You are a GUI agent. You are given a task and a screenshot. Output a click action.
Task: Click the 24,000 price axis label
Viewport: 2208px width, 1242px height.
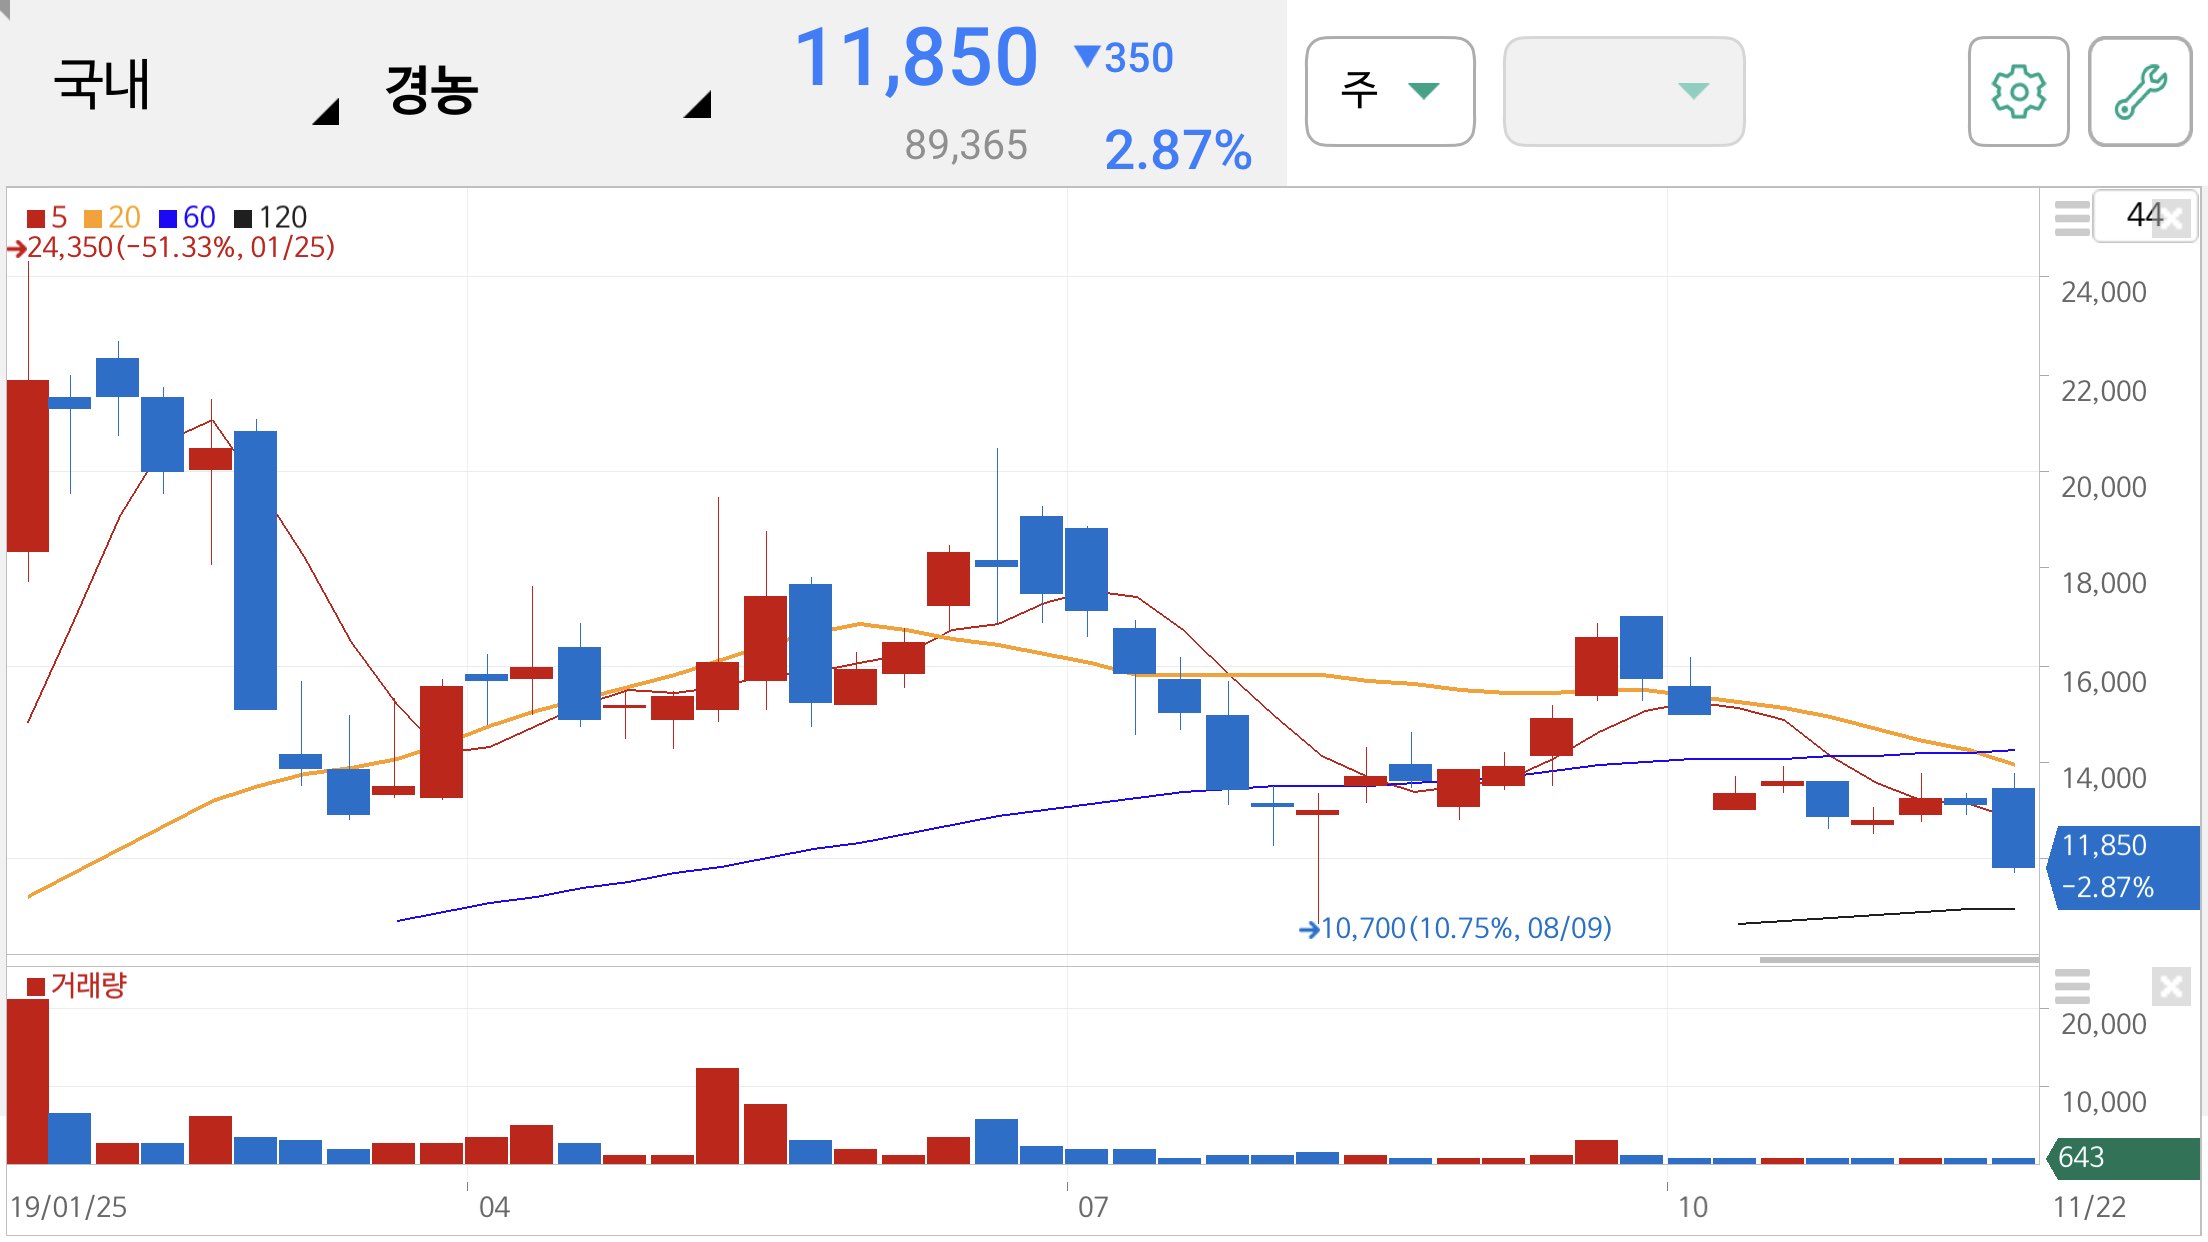(2104, 292)
